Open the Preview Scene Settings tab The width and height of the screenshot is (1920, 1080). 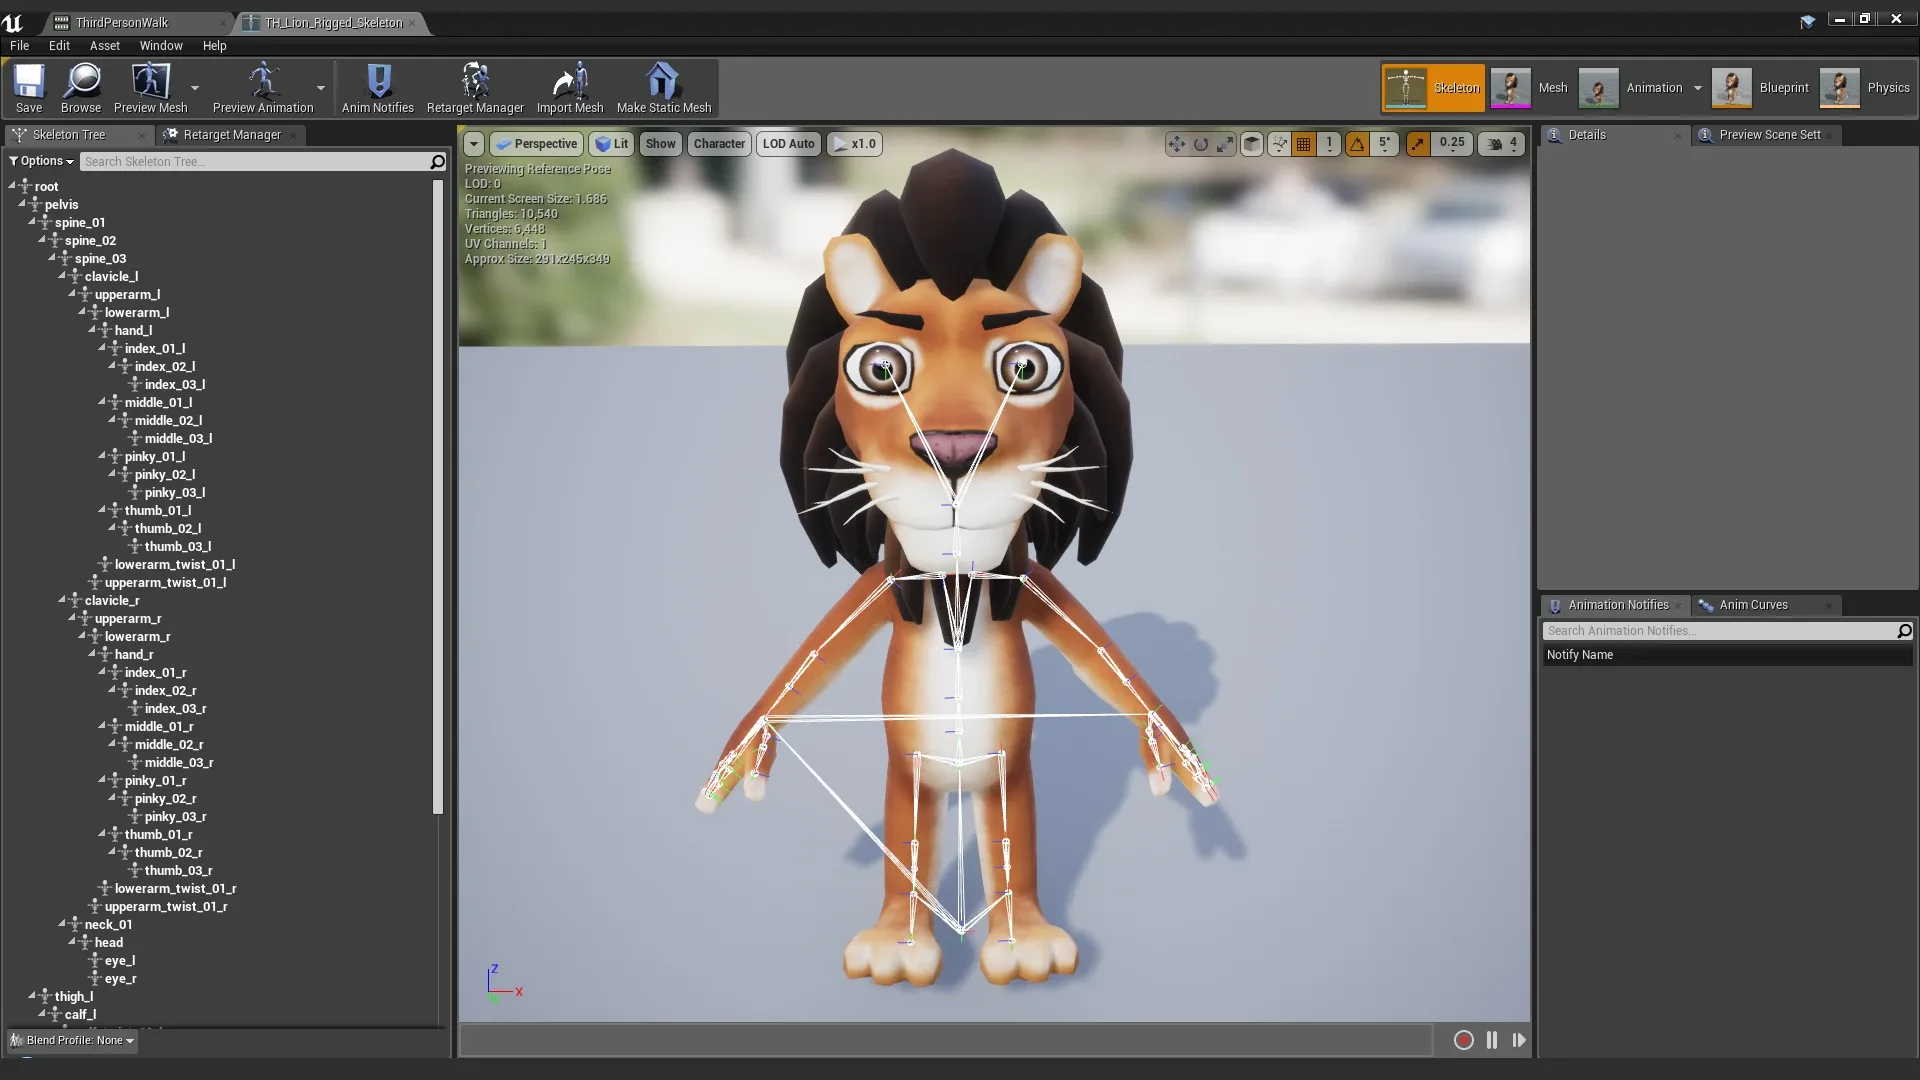(x=1769, y=135)
